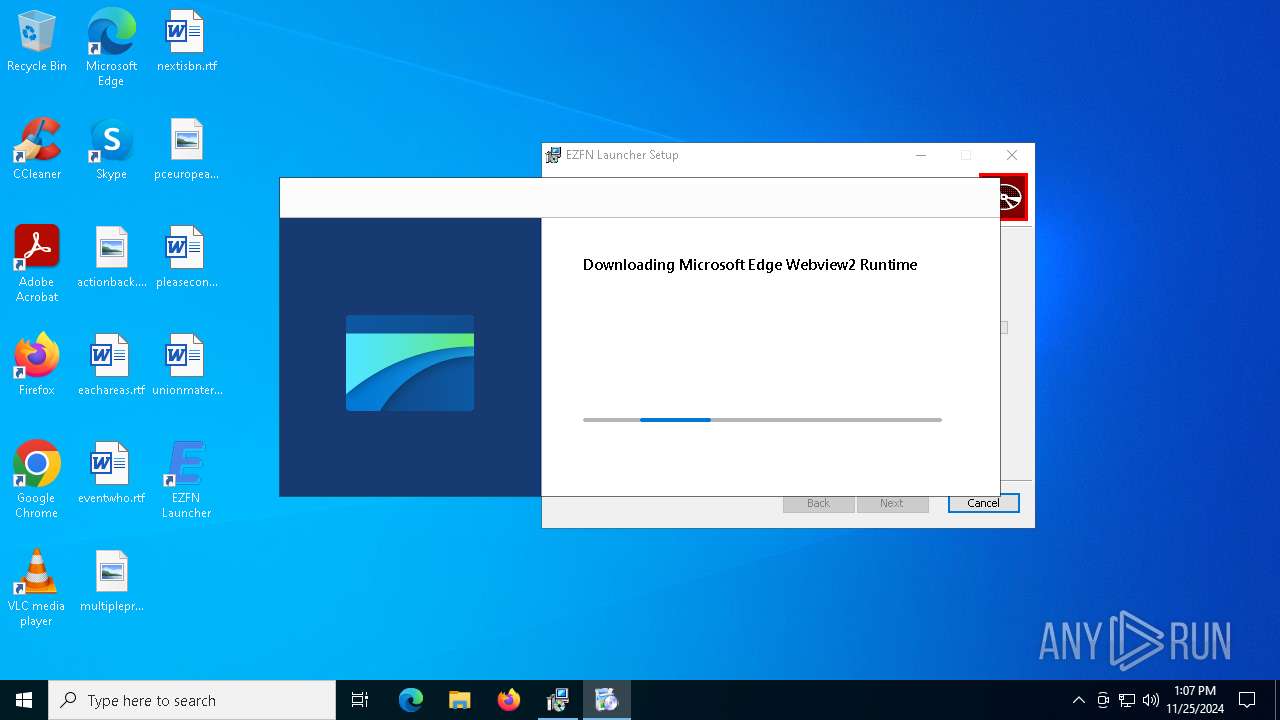The image size is (1280, 720).
Task: Open the Recycle Bin desktop icon
Action: [x=37, y=41]
